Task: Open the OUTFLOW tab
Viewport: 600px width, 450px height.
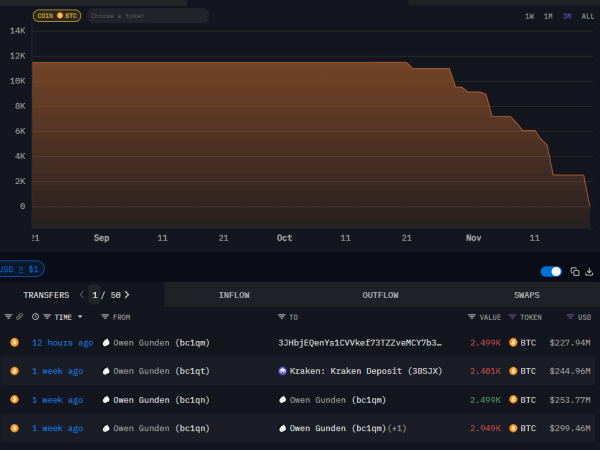Action: pos(380,295)
